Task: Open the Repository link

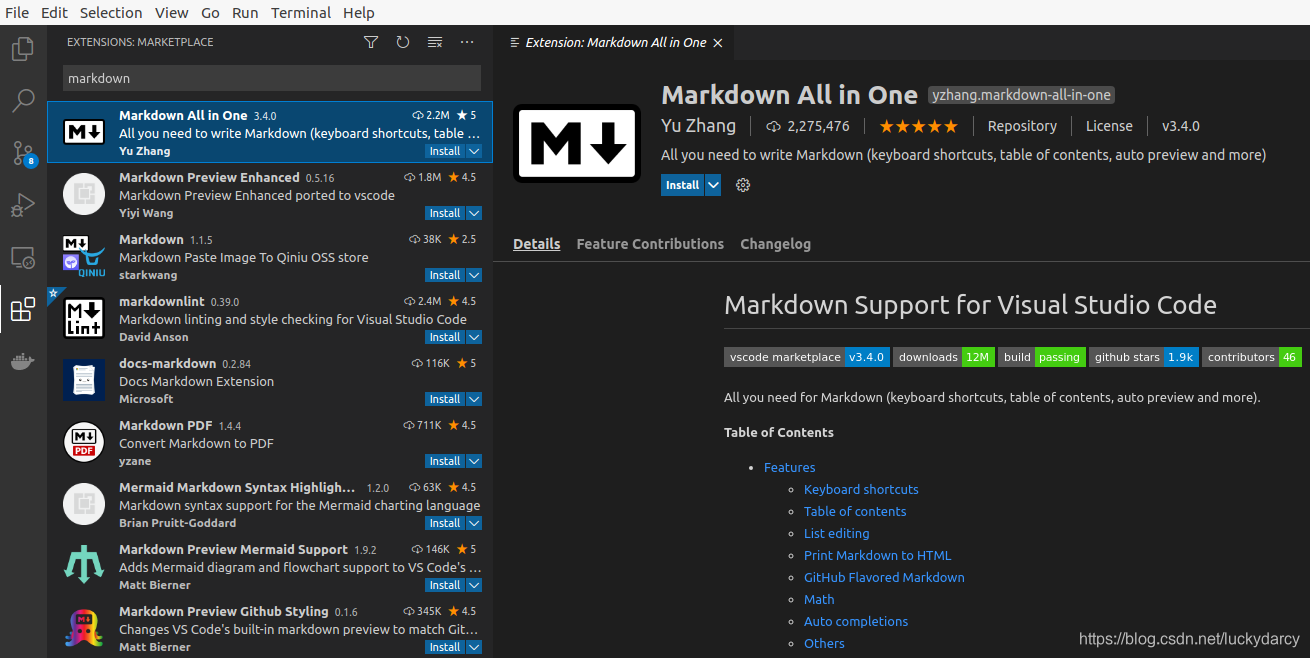Action: coord(1022,126)
